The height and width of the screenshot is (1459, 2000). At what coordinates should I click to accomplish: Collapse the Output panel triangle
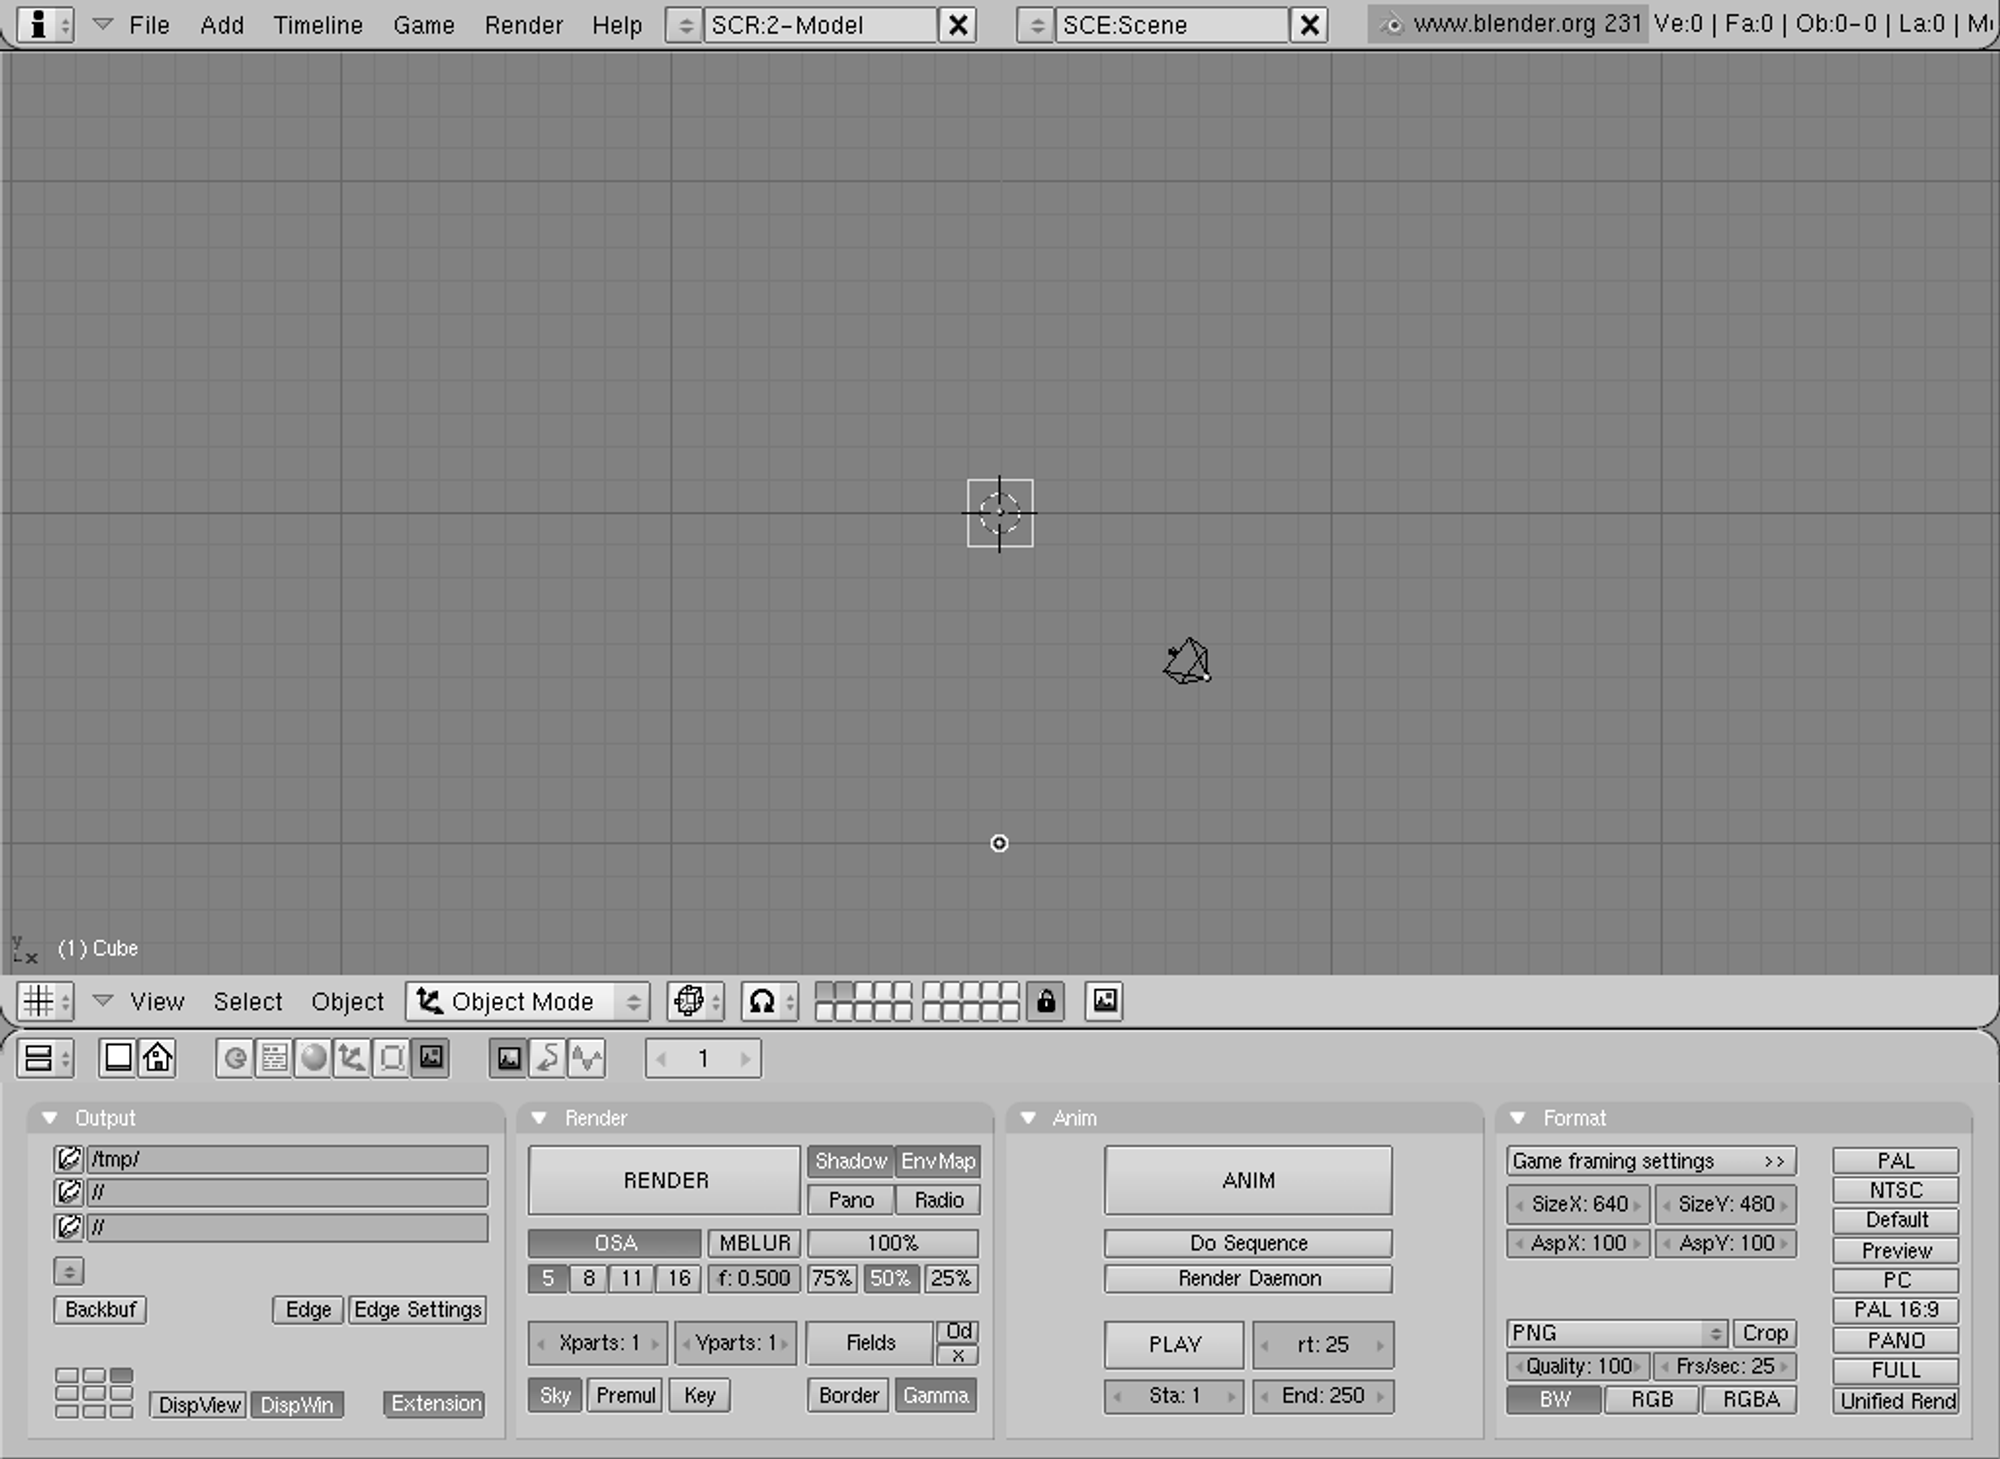[49, 1118]
